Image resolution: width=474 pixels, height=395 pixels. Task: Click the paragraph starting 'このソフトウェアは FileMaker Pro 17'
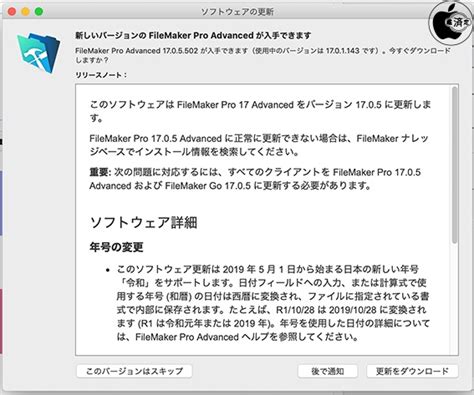click(260, 111)
